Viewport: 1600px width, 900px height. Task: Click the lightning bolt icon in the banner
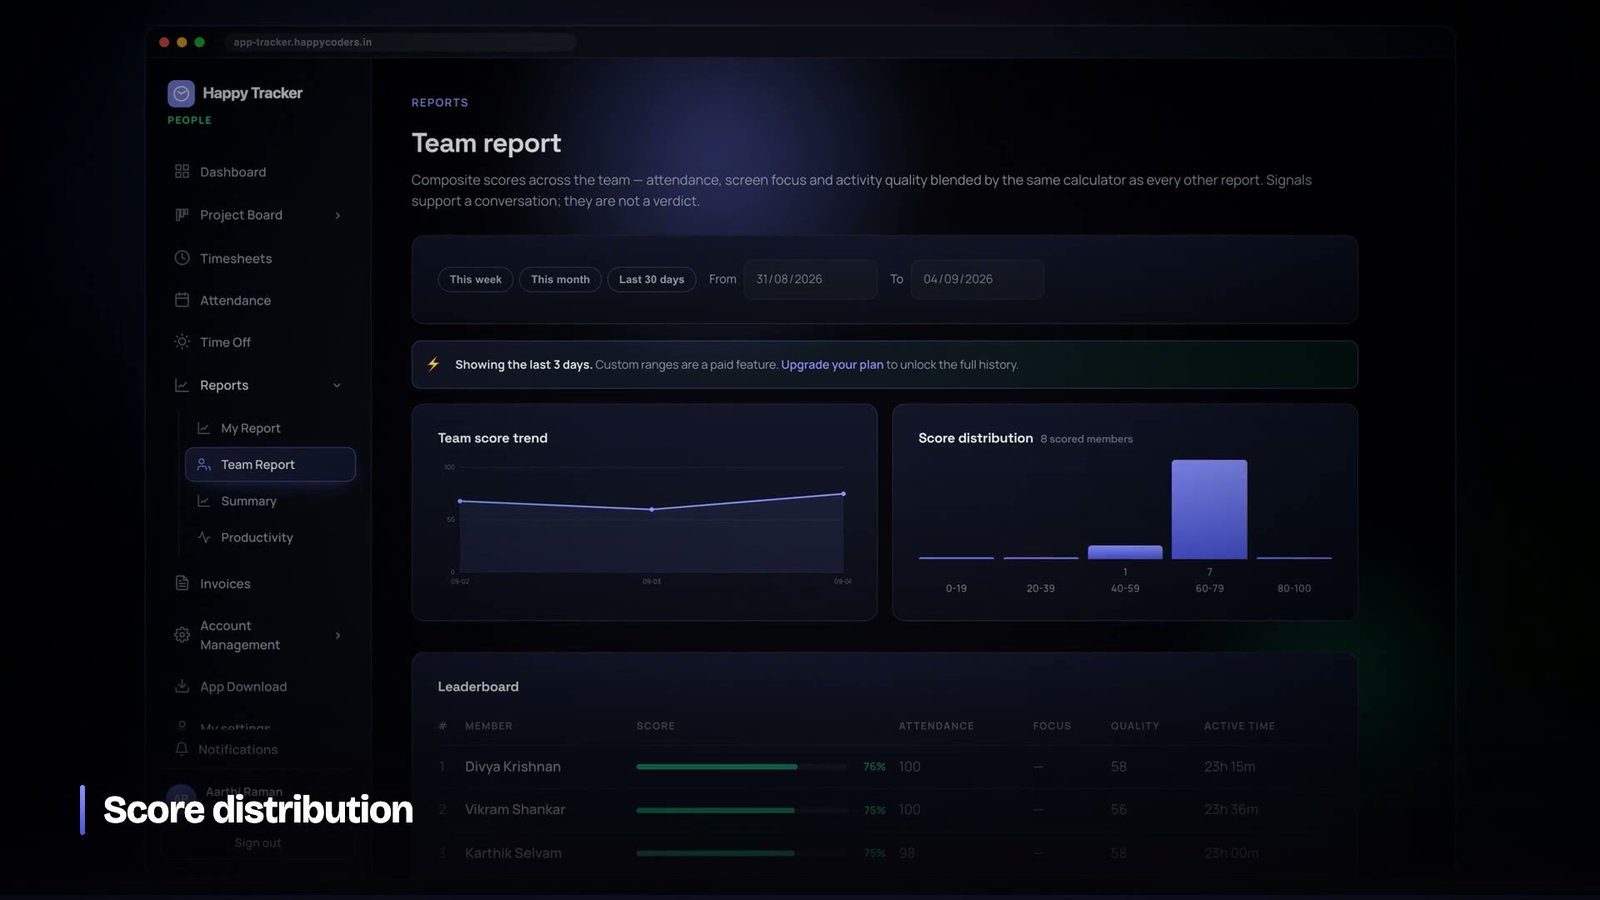click(x=433, y=364)
